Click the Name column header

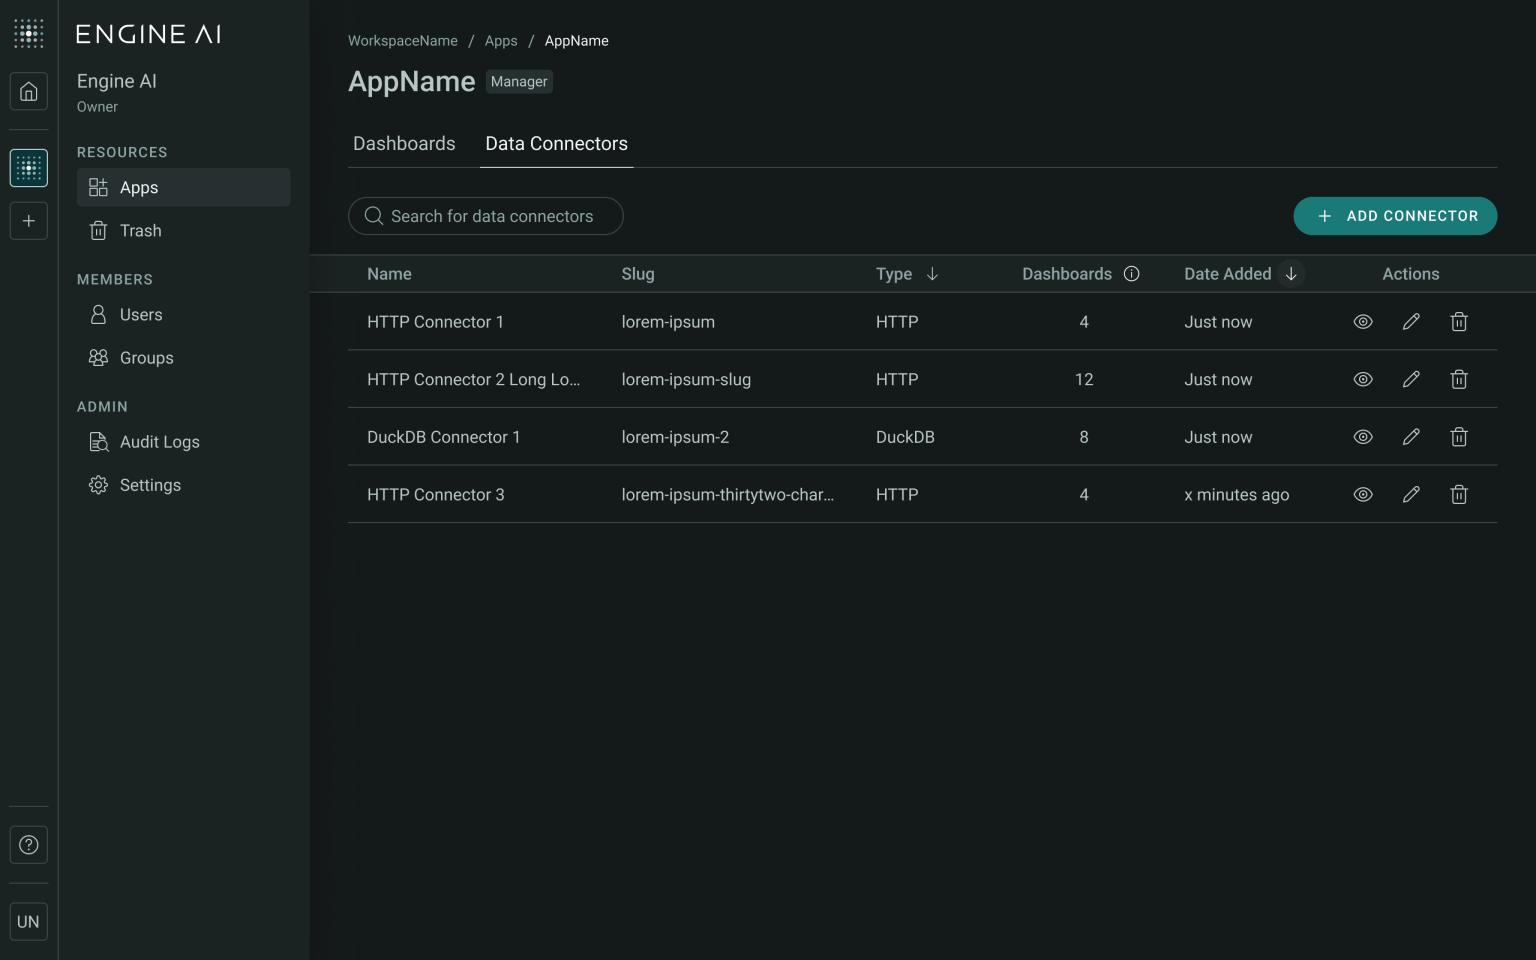(x=389, y=274)
